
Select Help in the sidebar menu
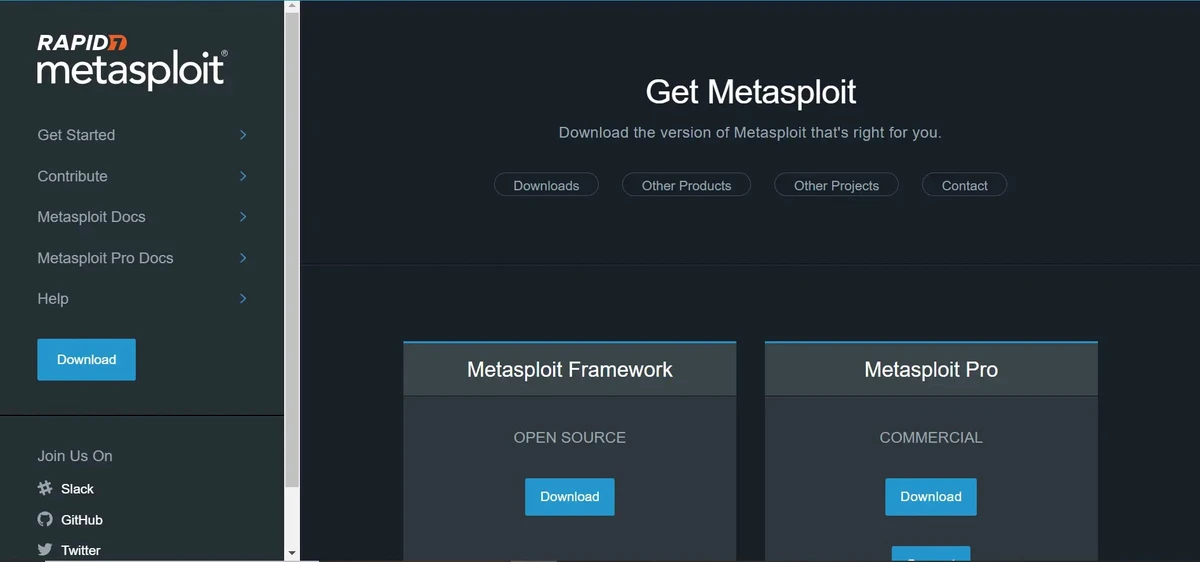53,299
